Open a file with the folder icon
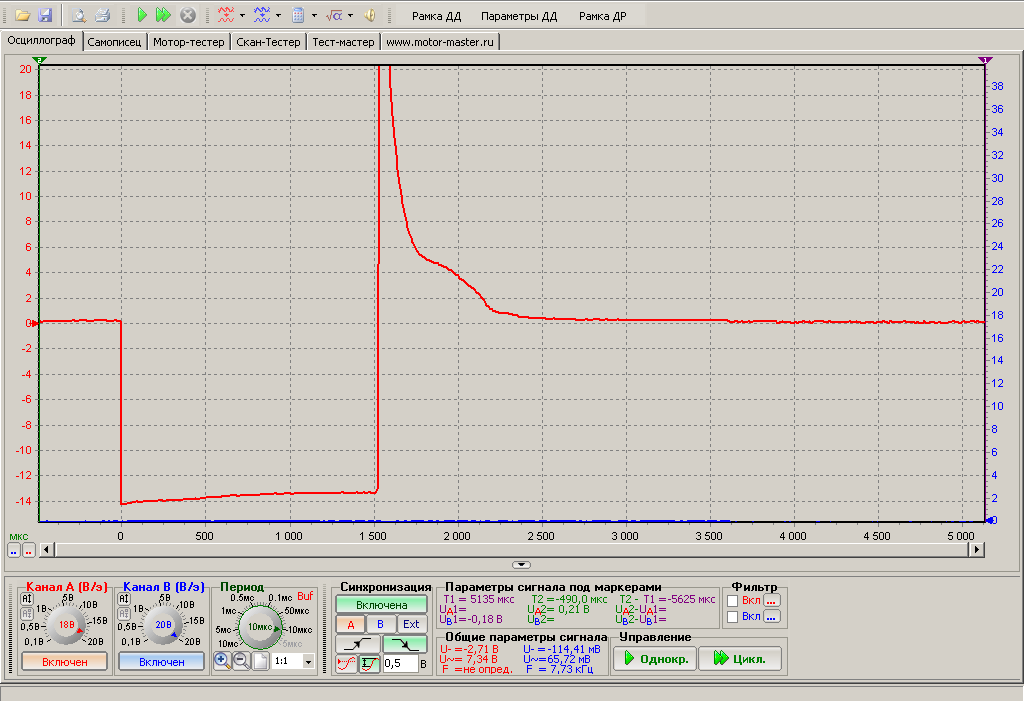This screenshot has width=1024, height=702. pos(23,15)
